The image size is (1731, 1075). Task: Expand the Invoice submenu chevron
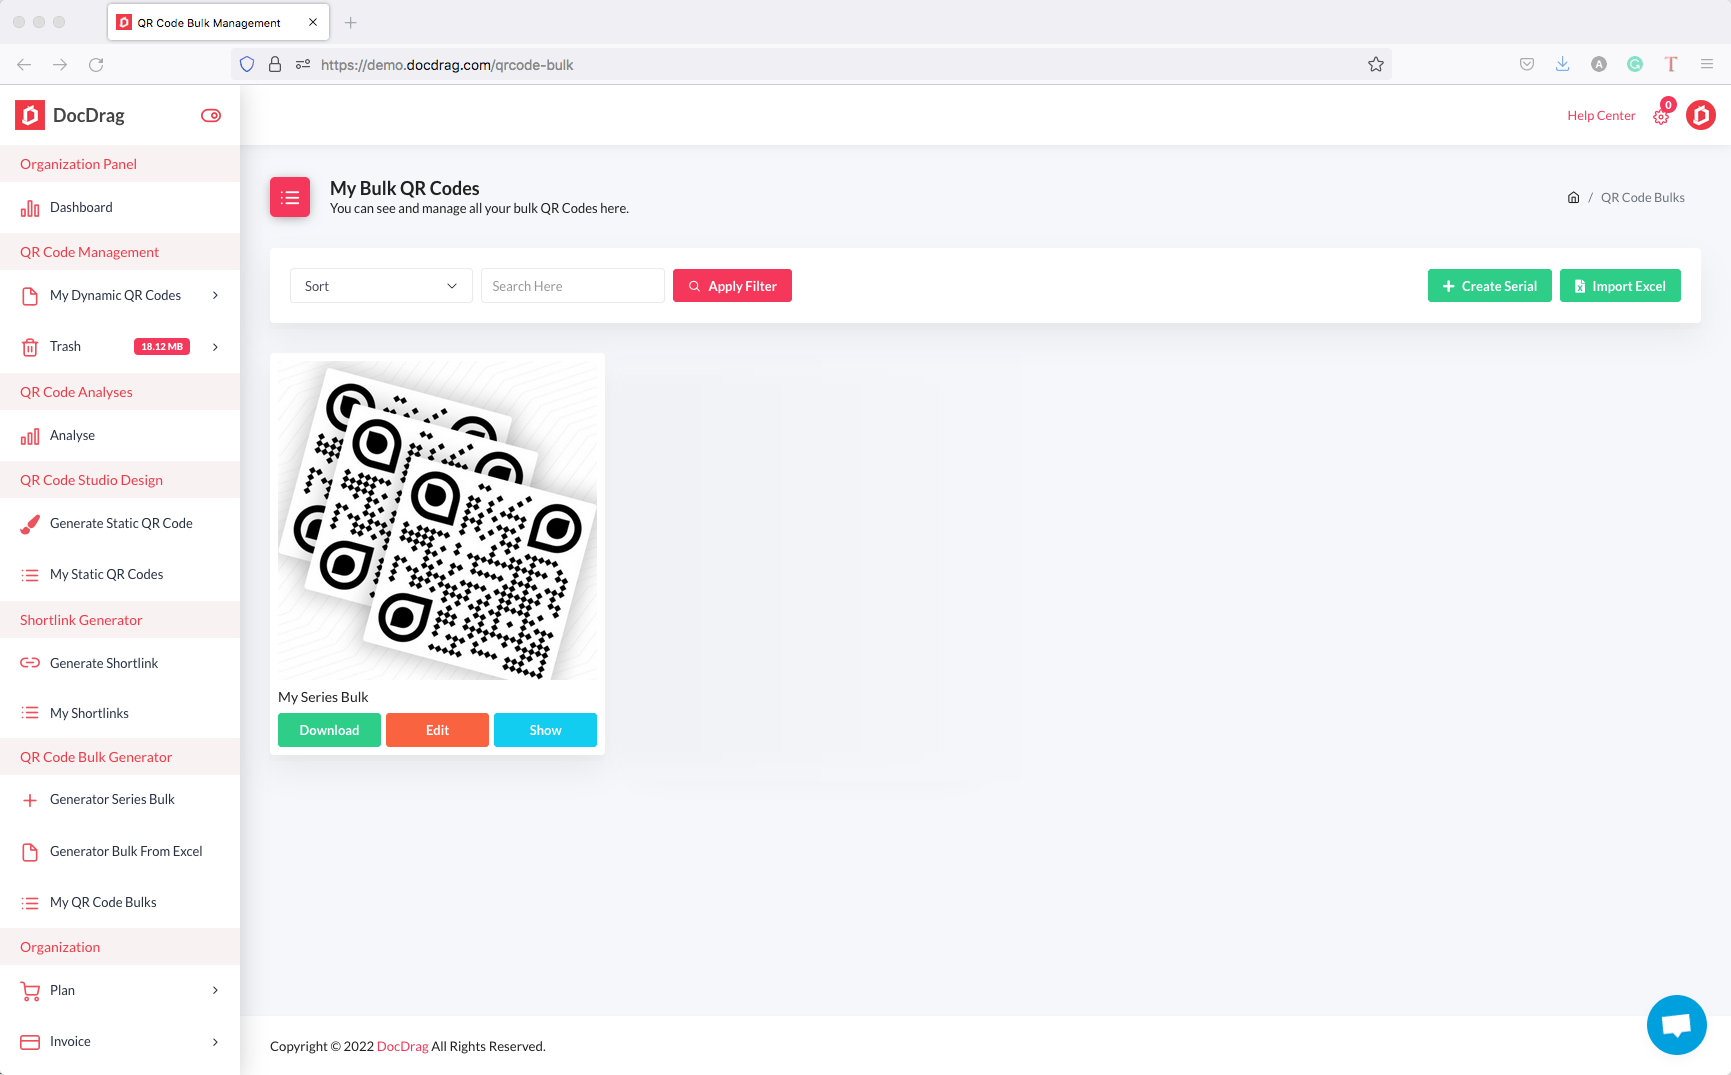coord(215,1042)
